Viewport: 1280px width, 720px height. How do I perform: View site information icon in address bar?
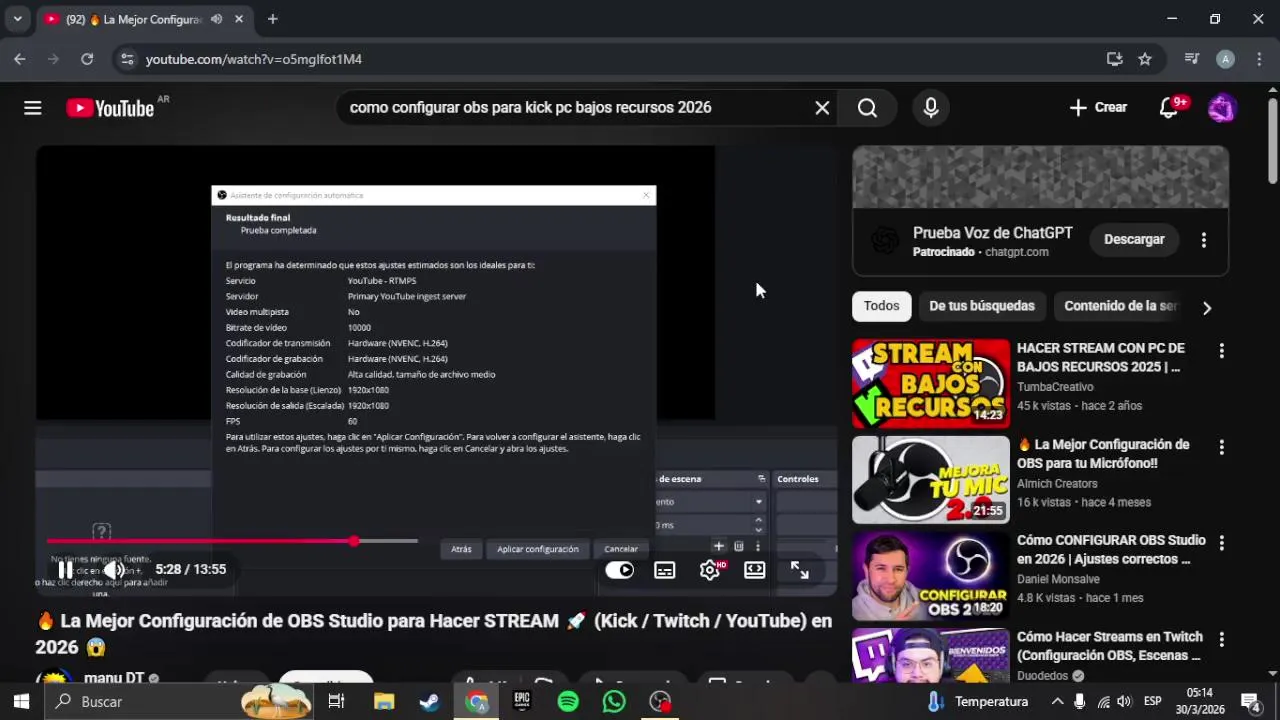127,59
